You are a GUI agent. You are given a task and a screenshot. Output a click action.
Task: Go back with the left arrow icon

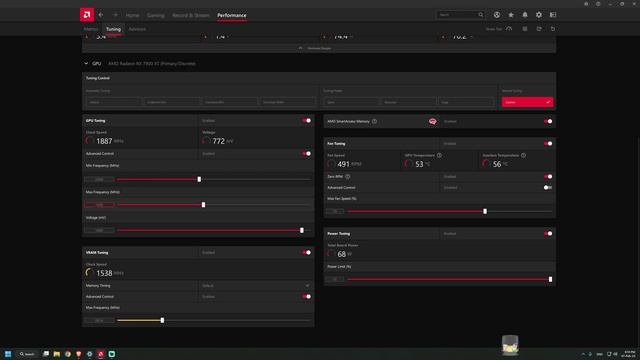point(101,15)
